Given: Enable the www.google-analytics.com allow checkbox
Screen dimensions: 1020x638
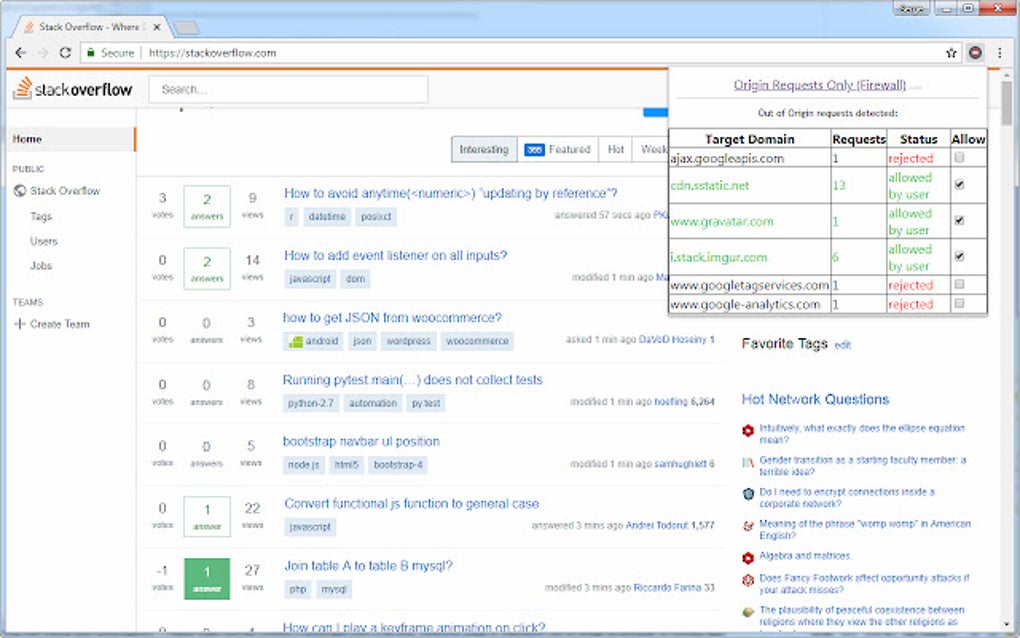Looking at the screenshot, I should 960,303.
